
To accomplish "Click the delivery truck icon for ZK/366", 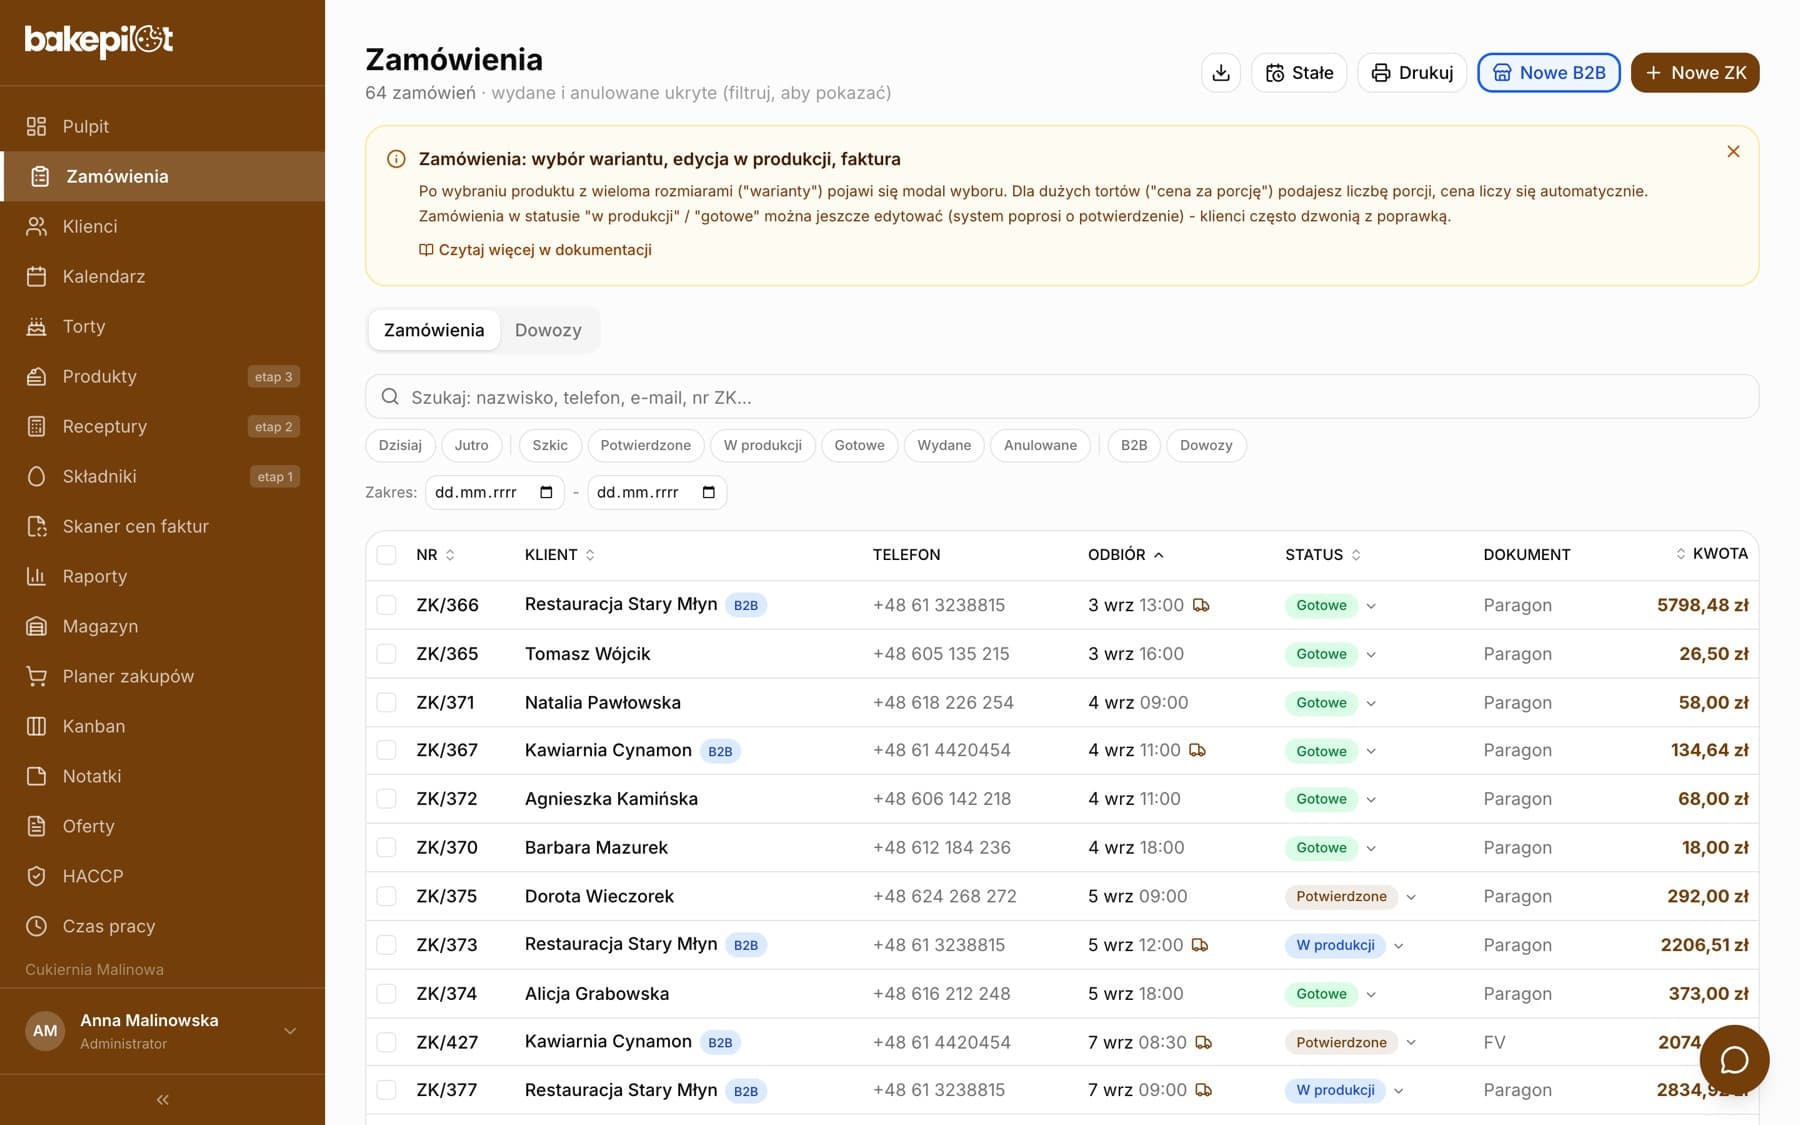I will (x=1201, y=605).
